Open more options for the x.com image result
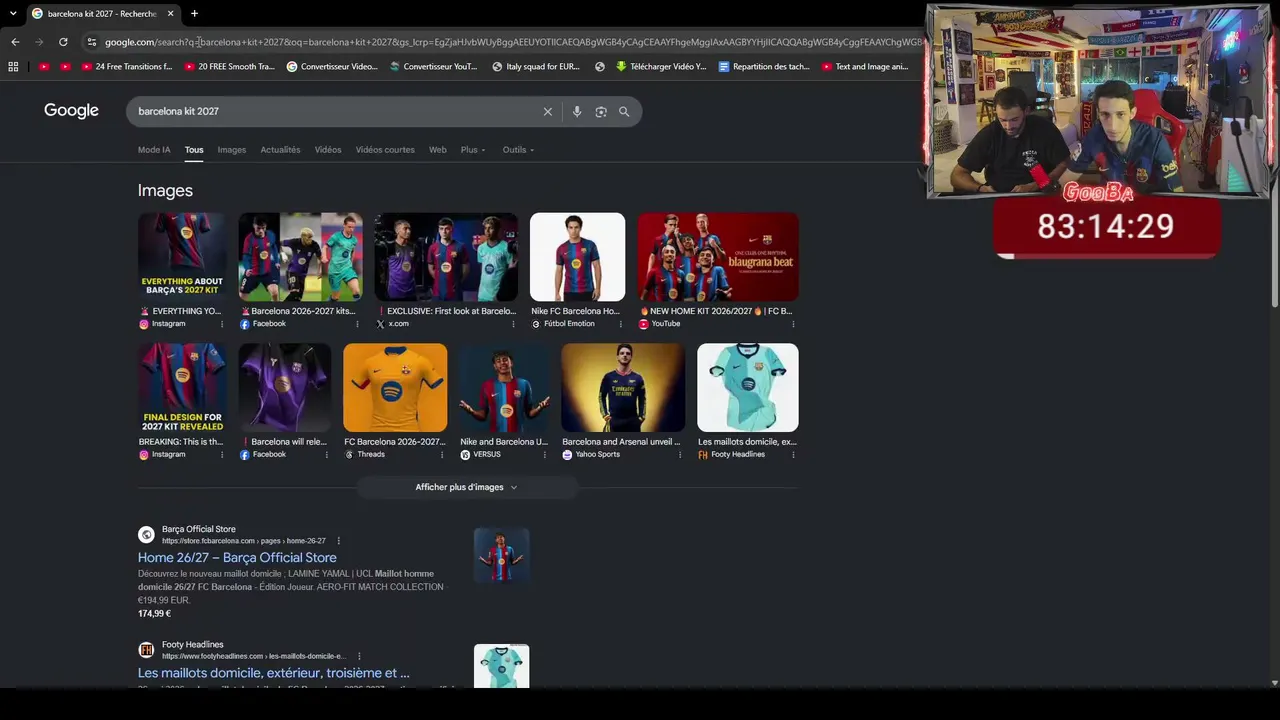1280x720 pixels. tap(514, 324)
